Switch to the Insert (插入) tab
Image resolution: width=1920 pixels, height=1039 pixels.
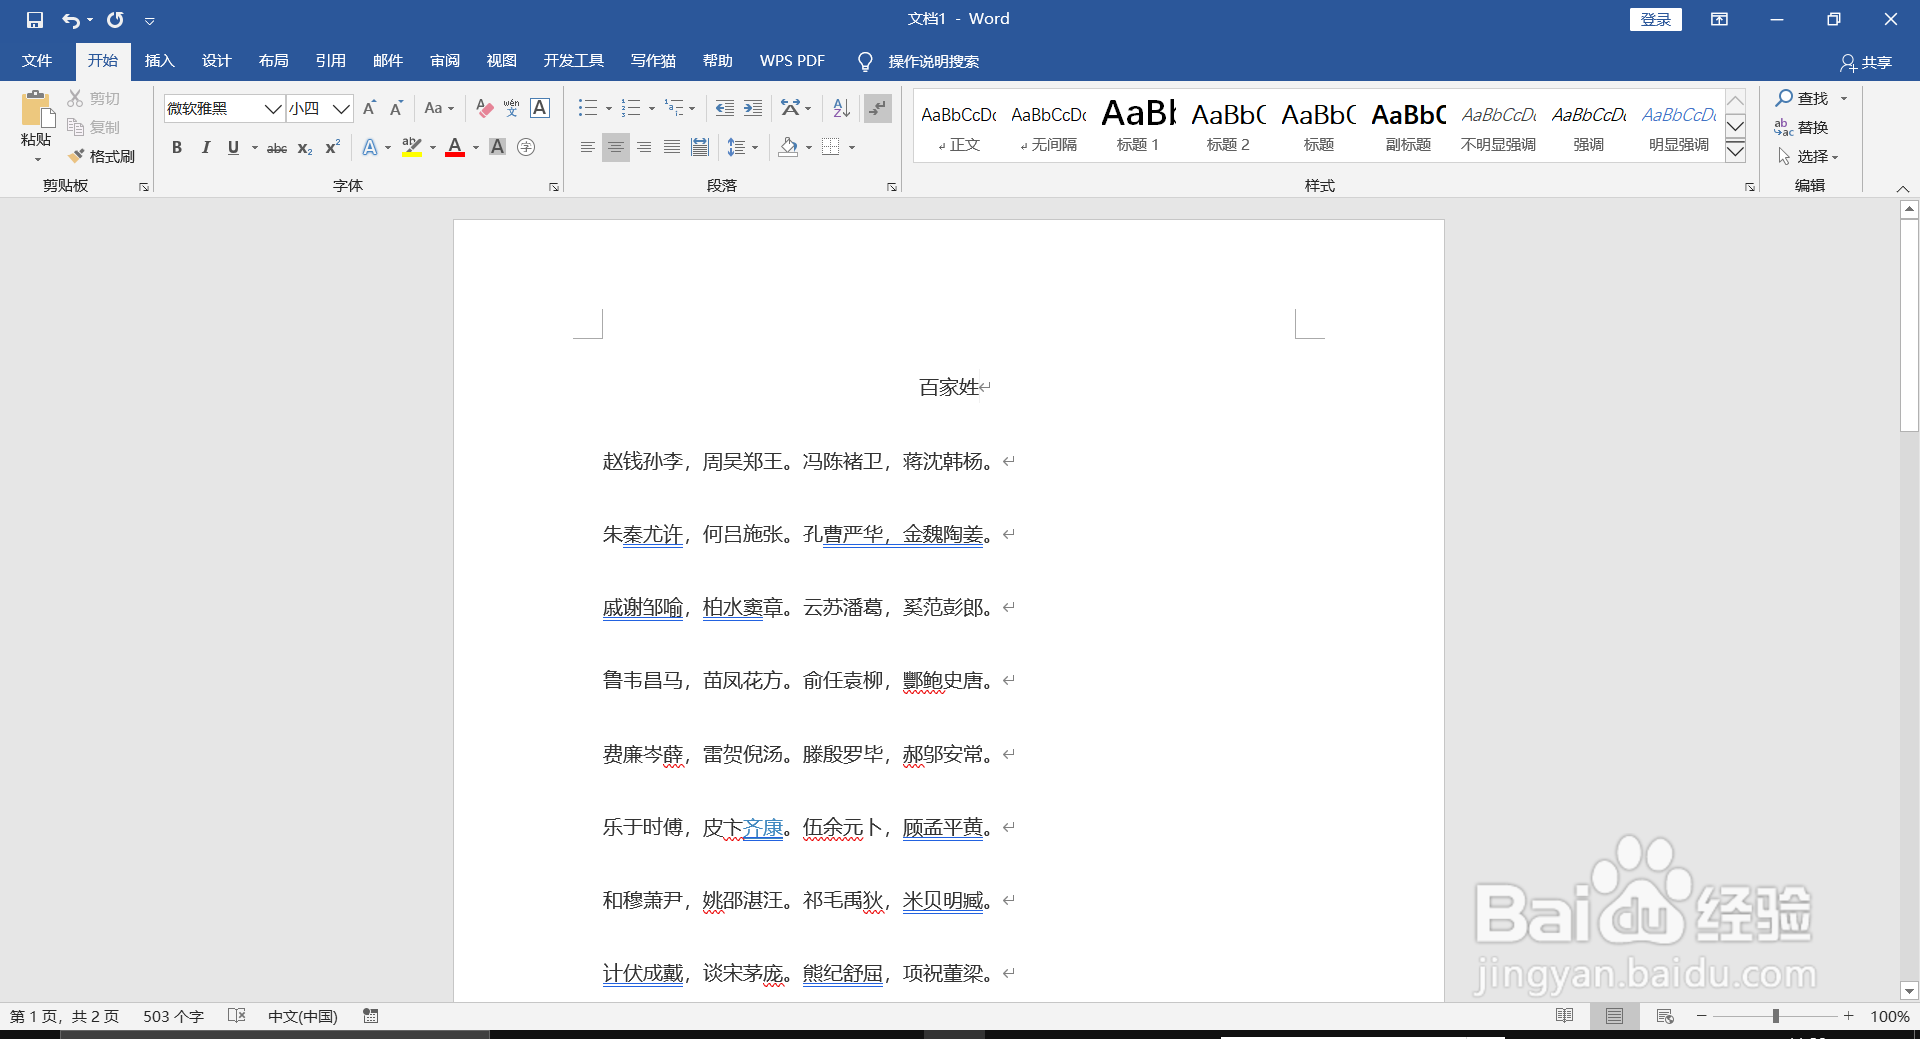[159, 61]
